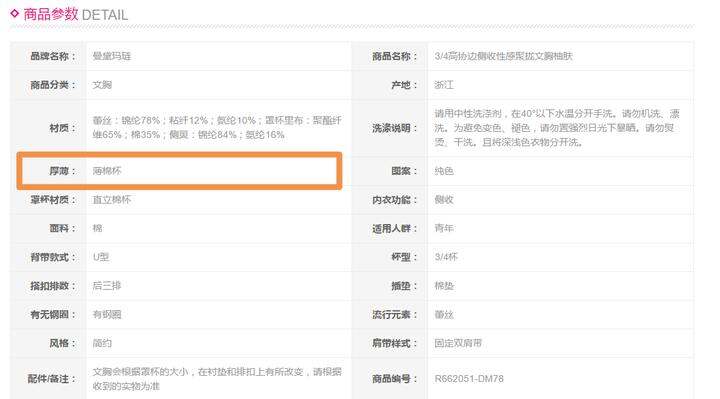Click the 配件/备注 label
Screen dimensions: 720x399
point(51,379)
